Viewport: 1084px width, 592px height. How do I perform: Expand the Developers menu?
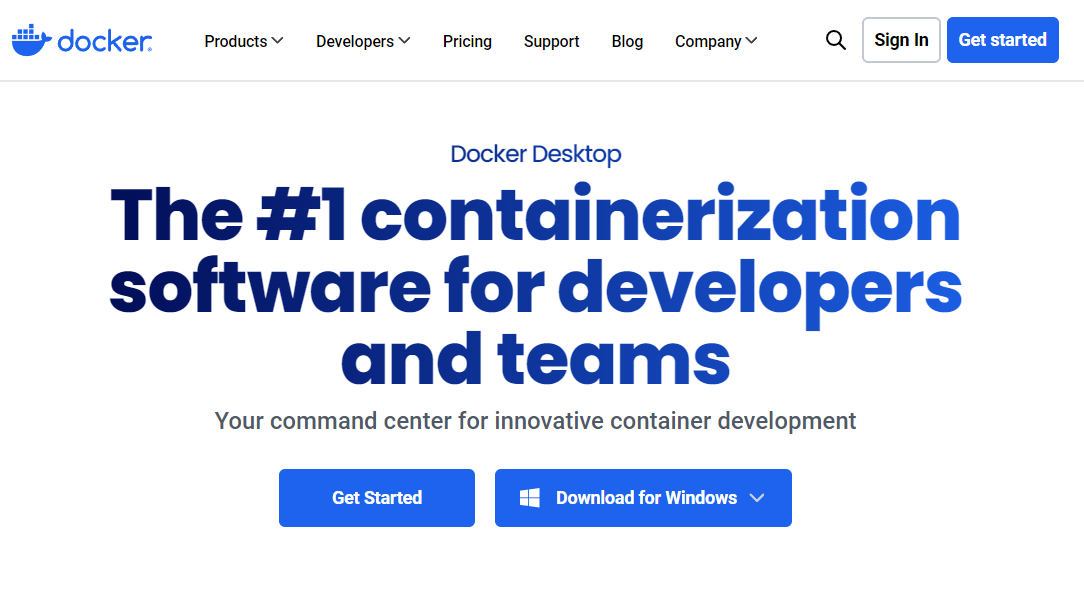tap(363, 41)
